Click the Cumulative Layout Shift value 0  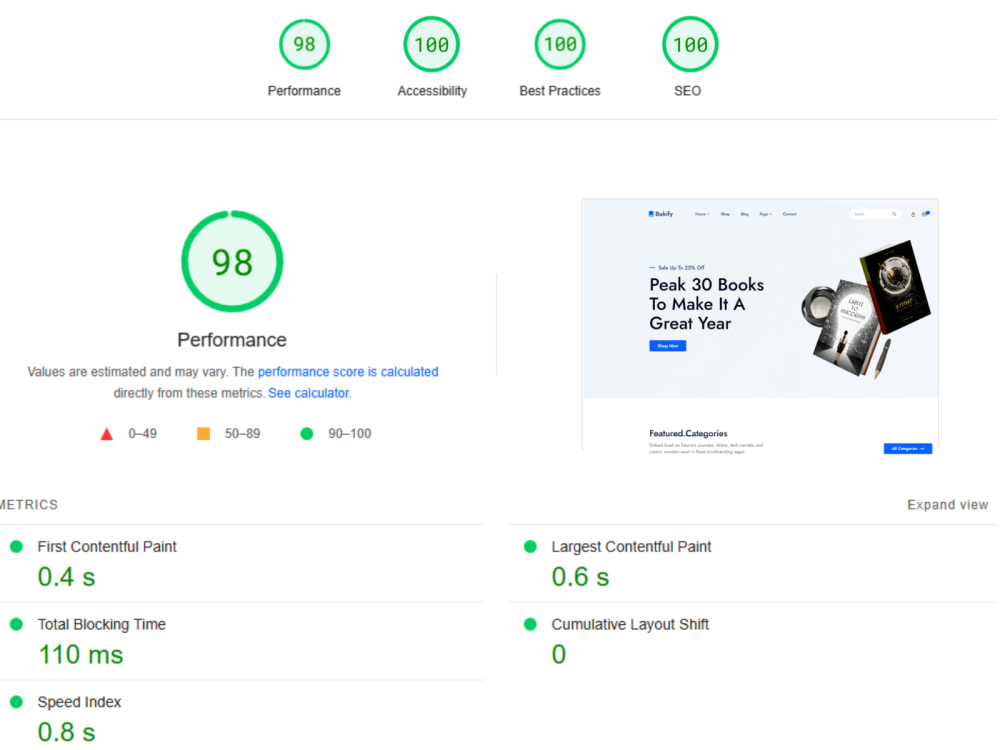559,654
